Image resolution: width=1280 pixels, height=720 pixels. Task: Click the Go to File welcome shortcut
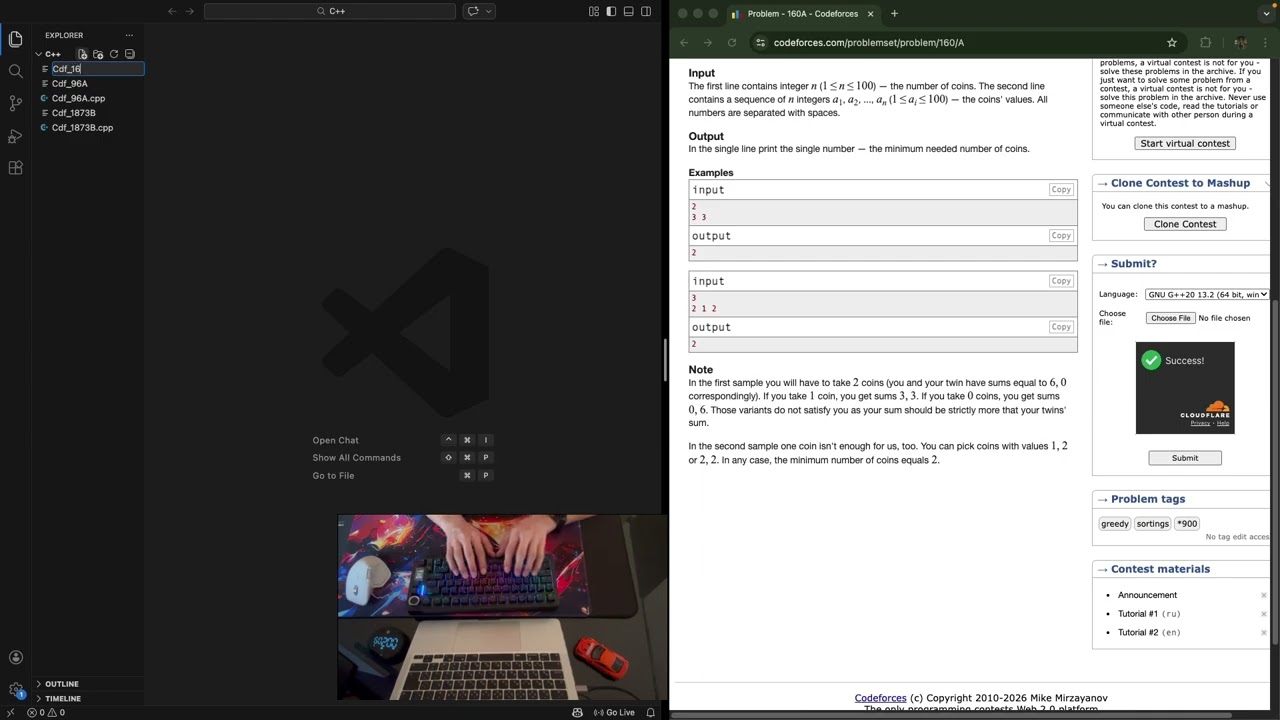[x=333, y=476]
